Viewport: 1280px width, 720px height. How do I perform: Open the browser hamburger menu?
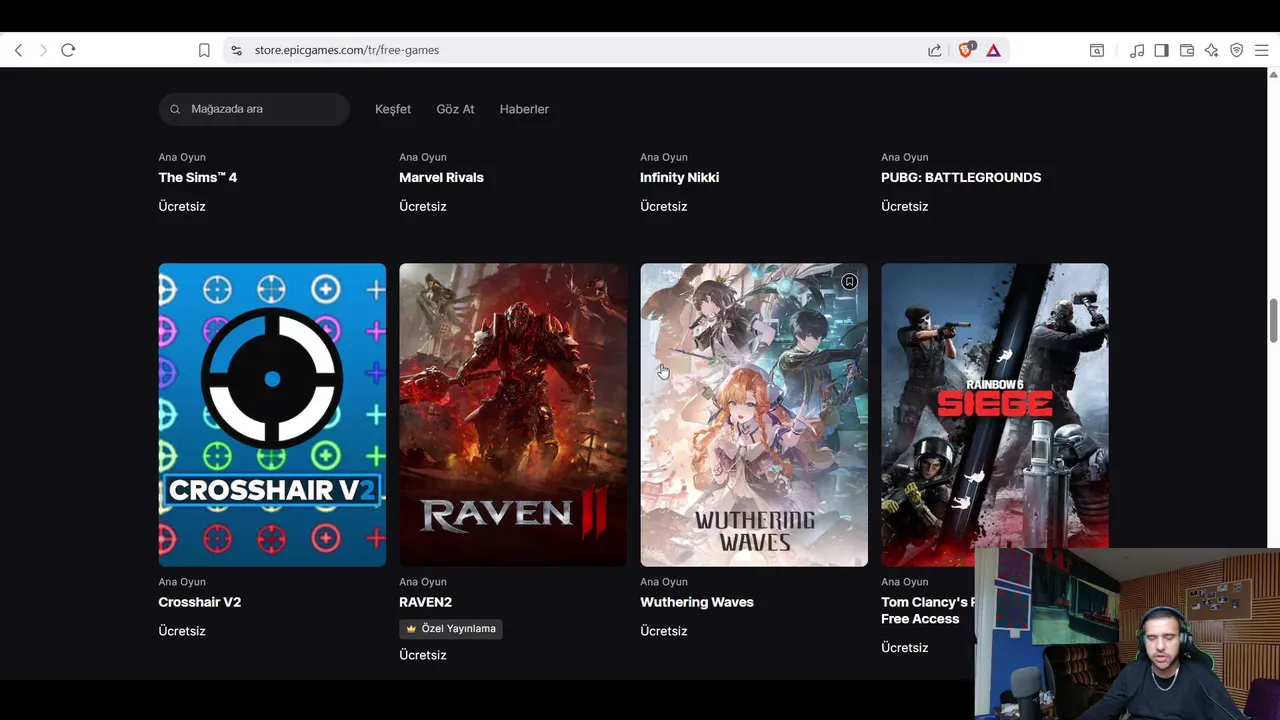[x=1262, y=50]
